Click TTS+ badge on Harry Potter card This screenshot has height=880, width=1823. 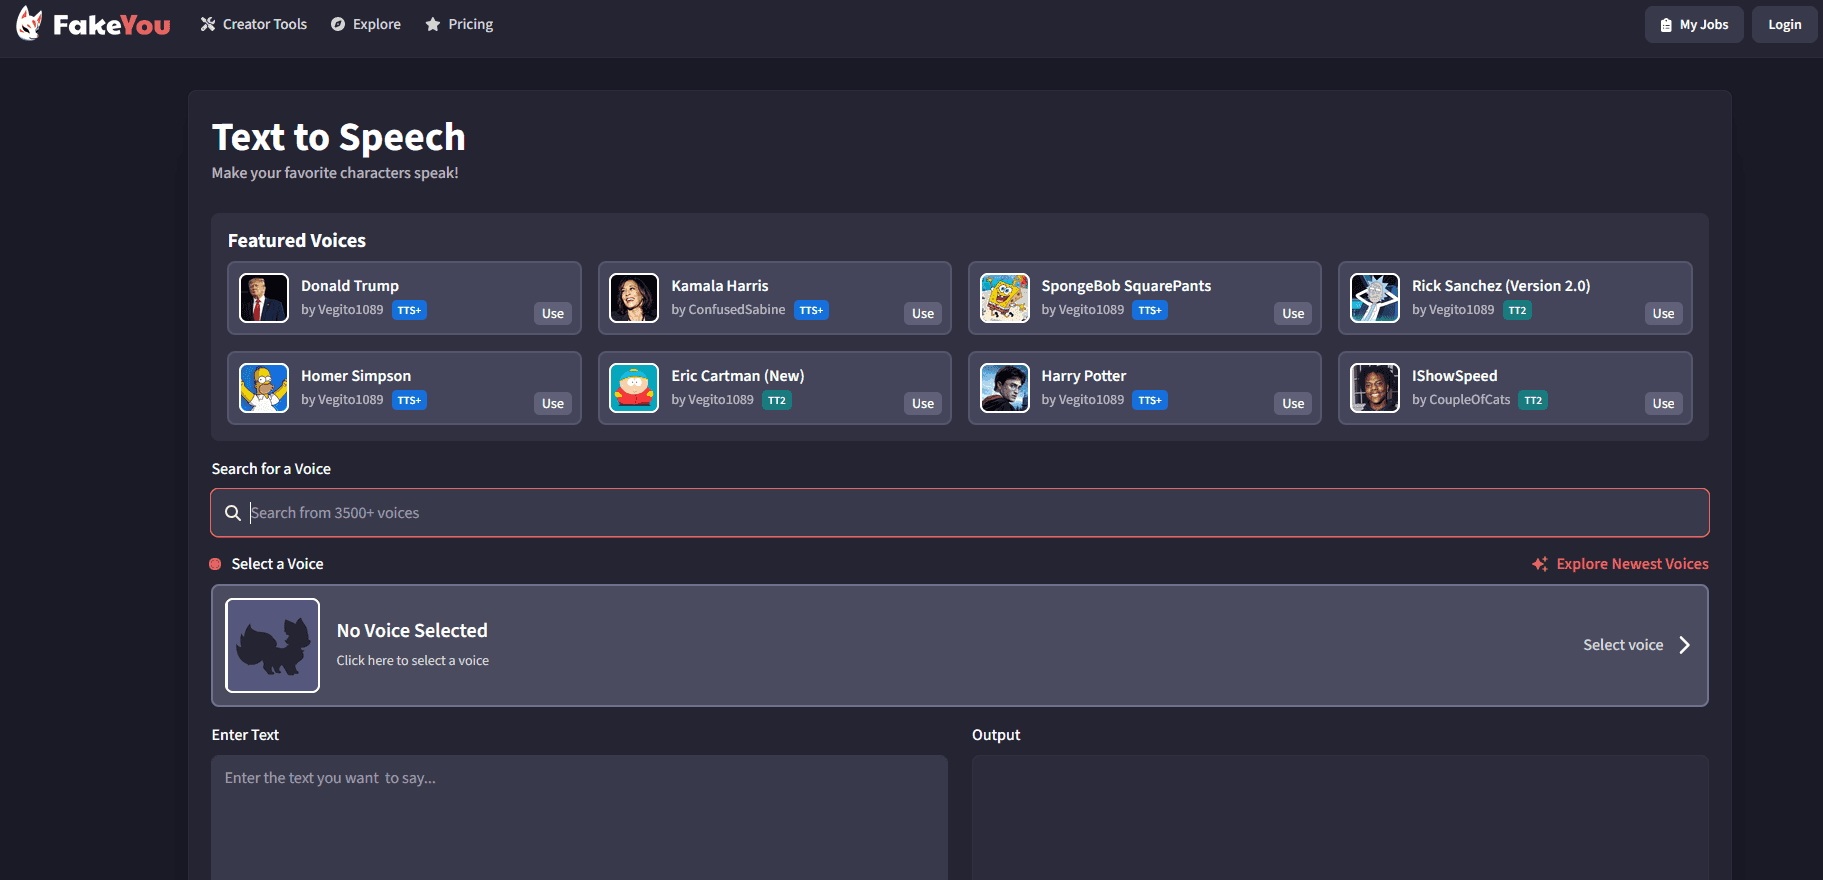pos(1150,400)
